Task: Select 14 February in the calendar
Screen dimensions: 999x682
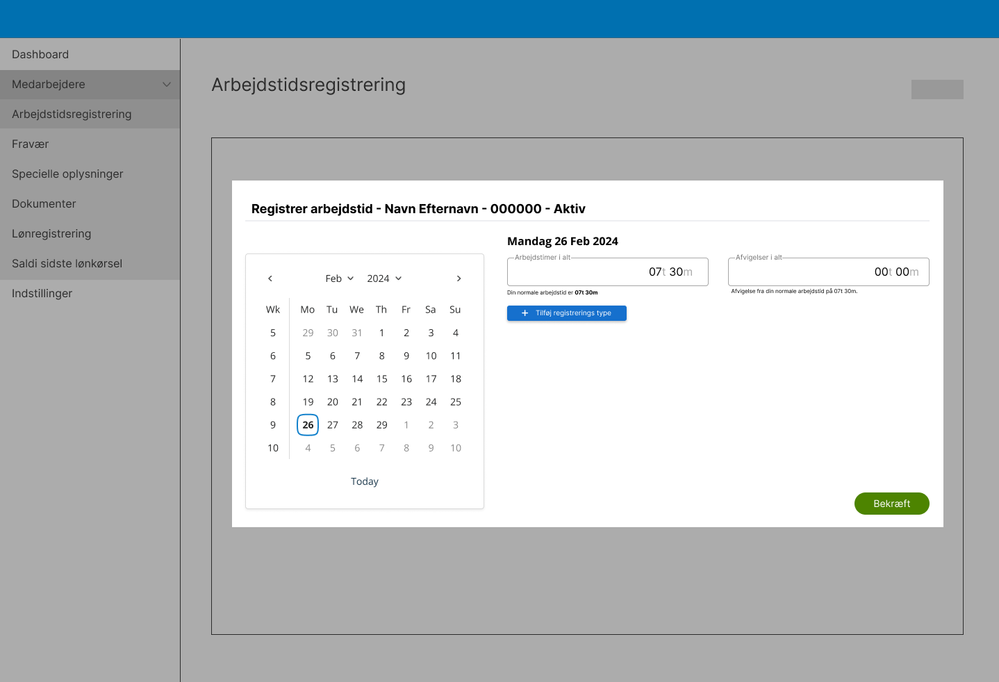Action: (357, 379)
